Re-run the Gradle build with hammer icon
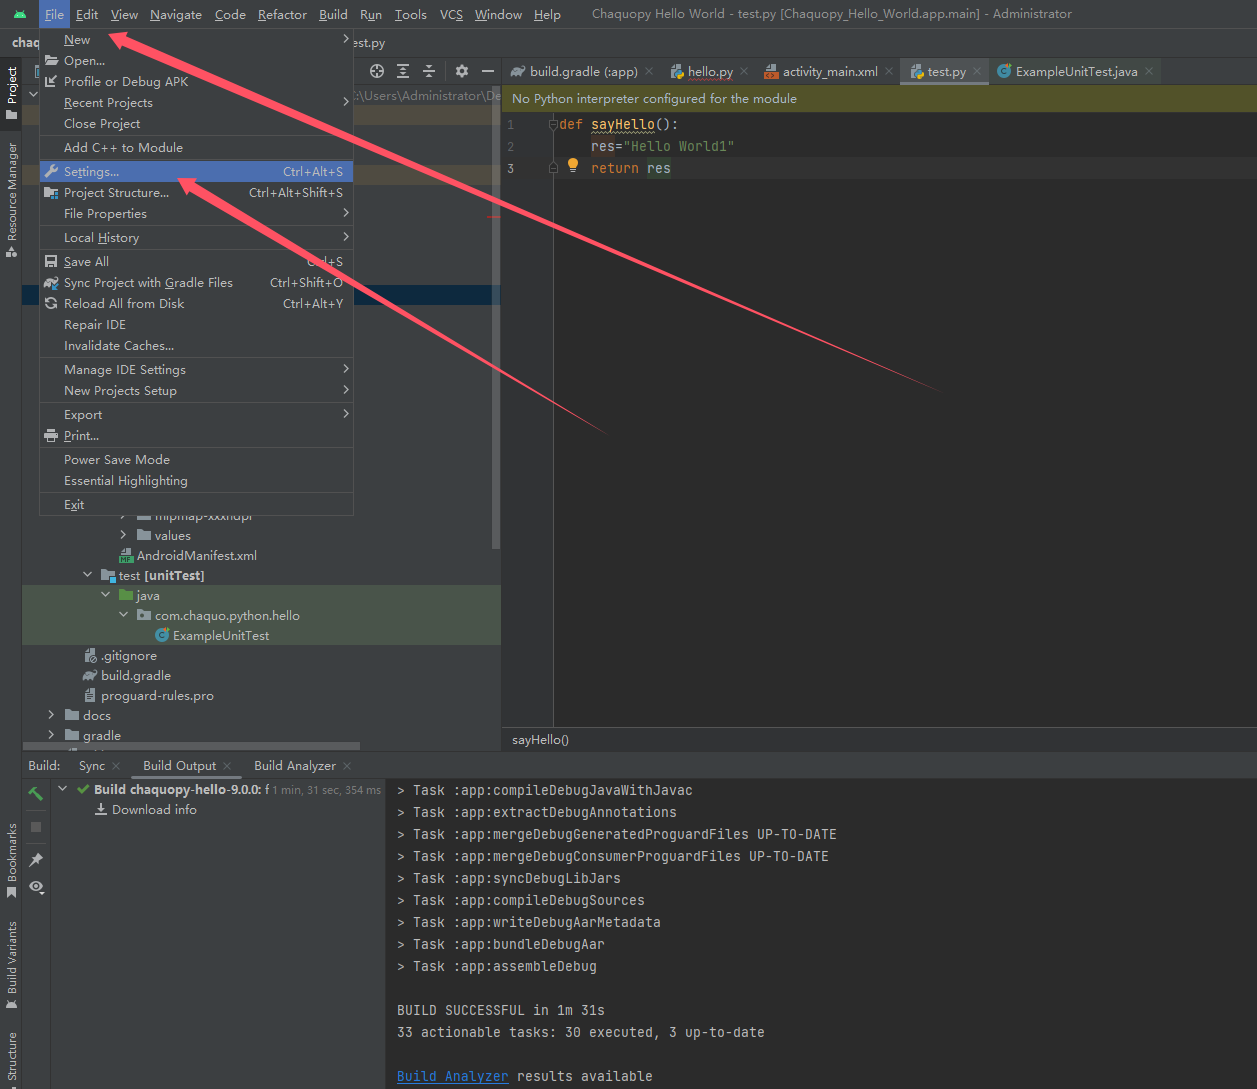 coord(35,792)
